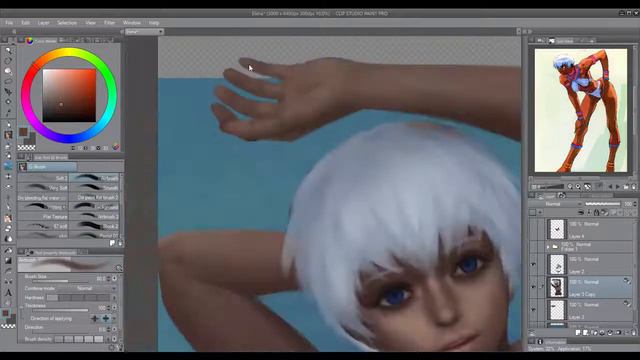Select the Eyedropper tool in left toolbar
The image size is (640, 360).
click(x=8, y=113)
